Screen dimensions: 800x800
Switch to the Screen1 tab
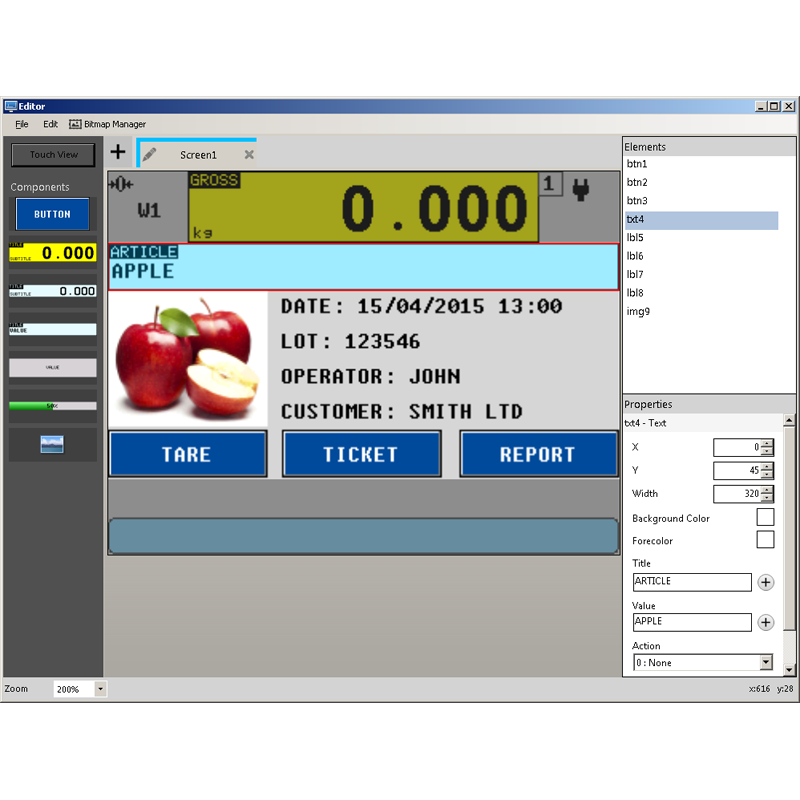pos(198,155)
